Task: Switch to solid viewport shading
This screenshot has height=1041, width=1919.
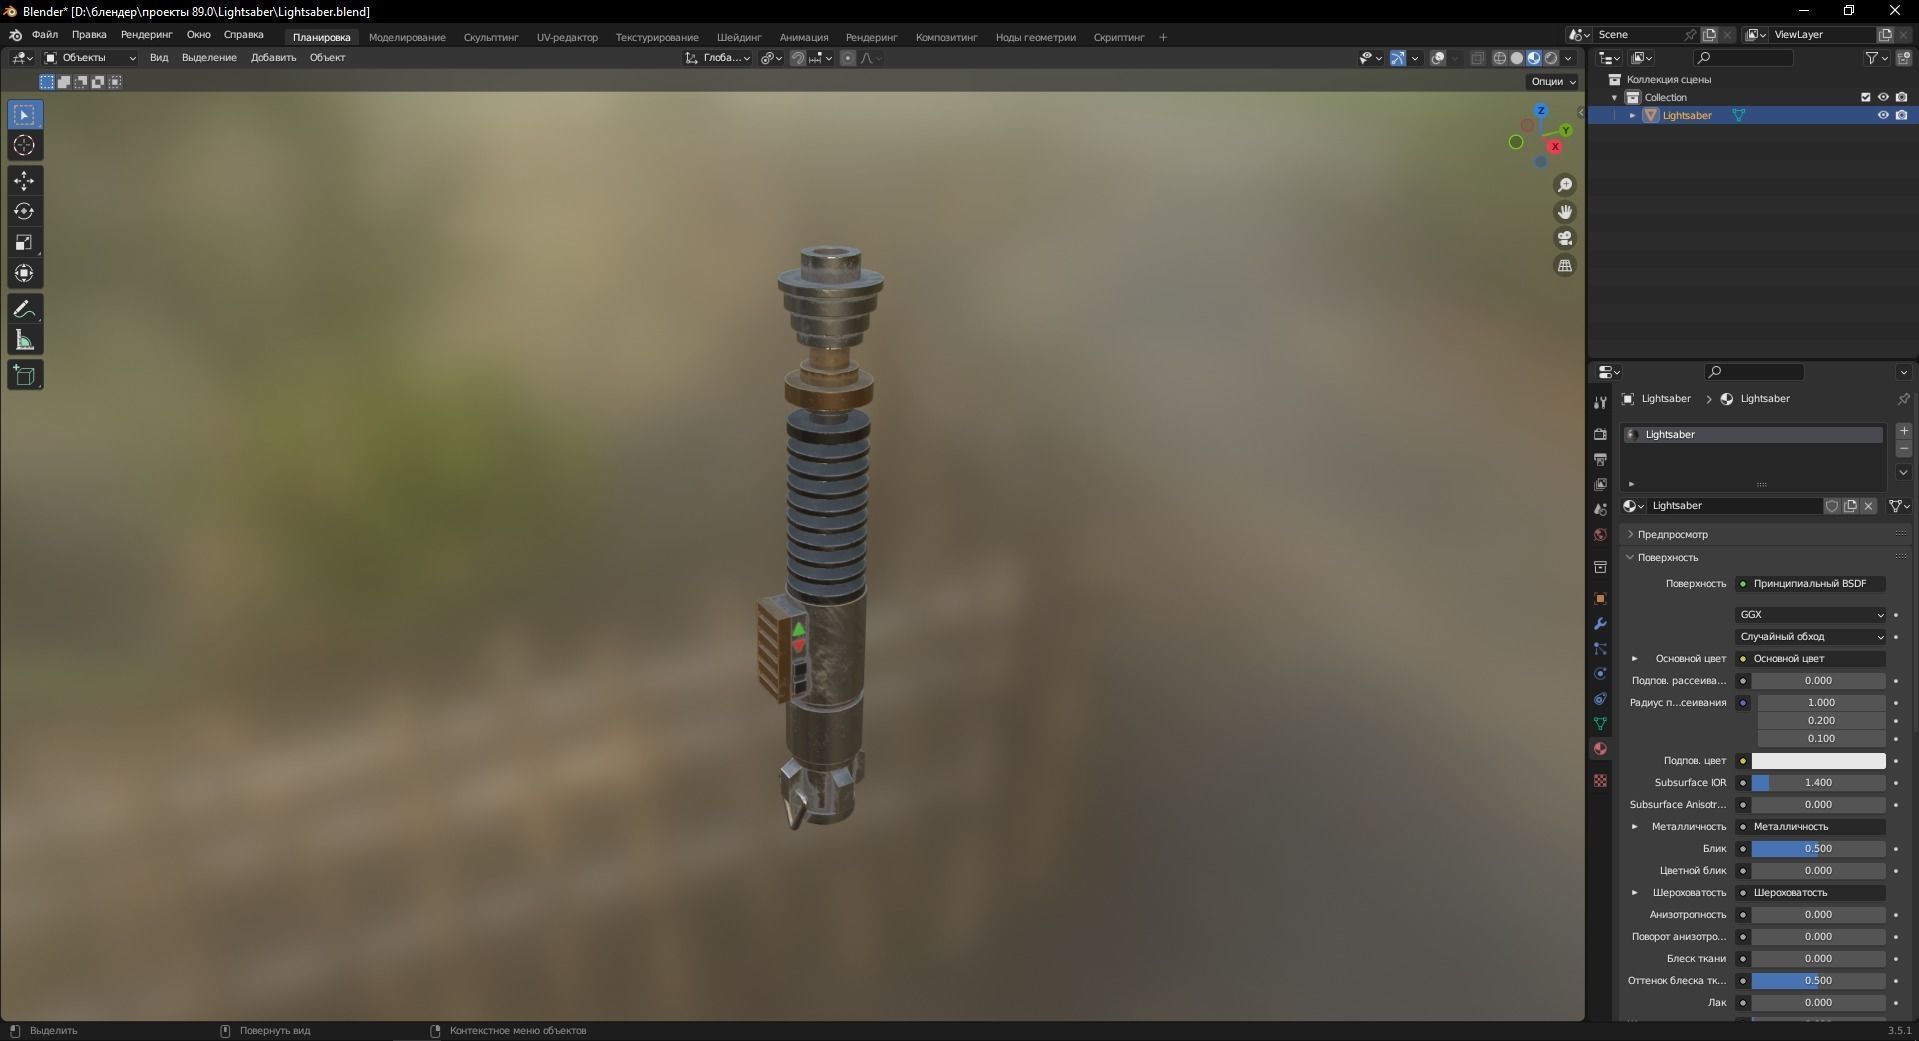Action: click(1516, 58)
